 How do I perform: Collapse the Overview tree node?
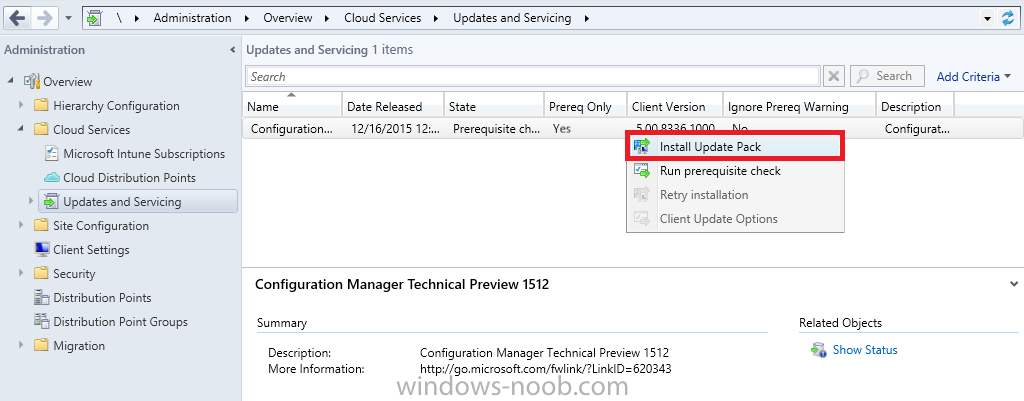(x=10, y=82)
